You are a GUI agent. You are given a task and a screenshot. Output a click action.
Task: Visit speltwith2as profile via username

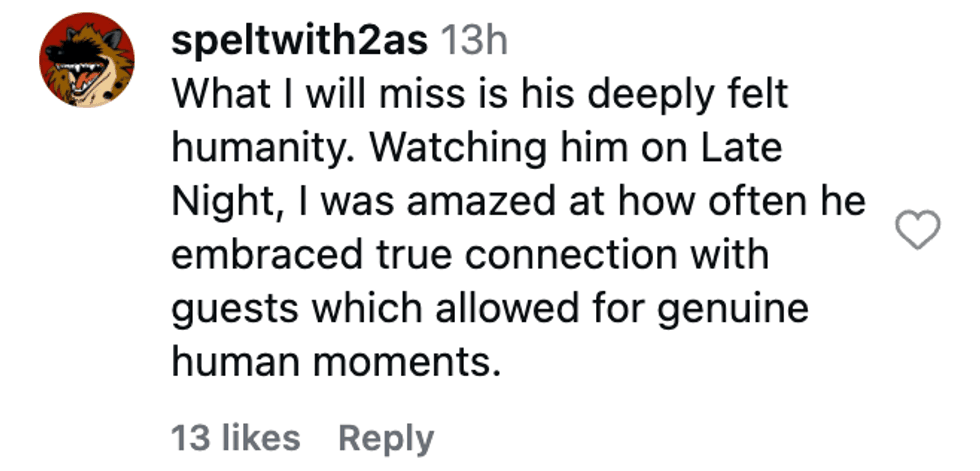click(x=300, y=41)
